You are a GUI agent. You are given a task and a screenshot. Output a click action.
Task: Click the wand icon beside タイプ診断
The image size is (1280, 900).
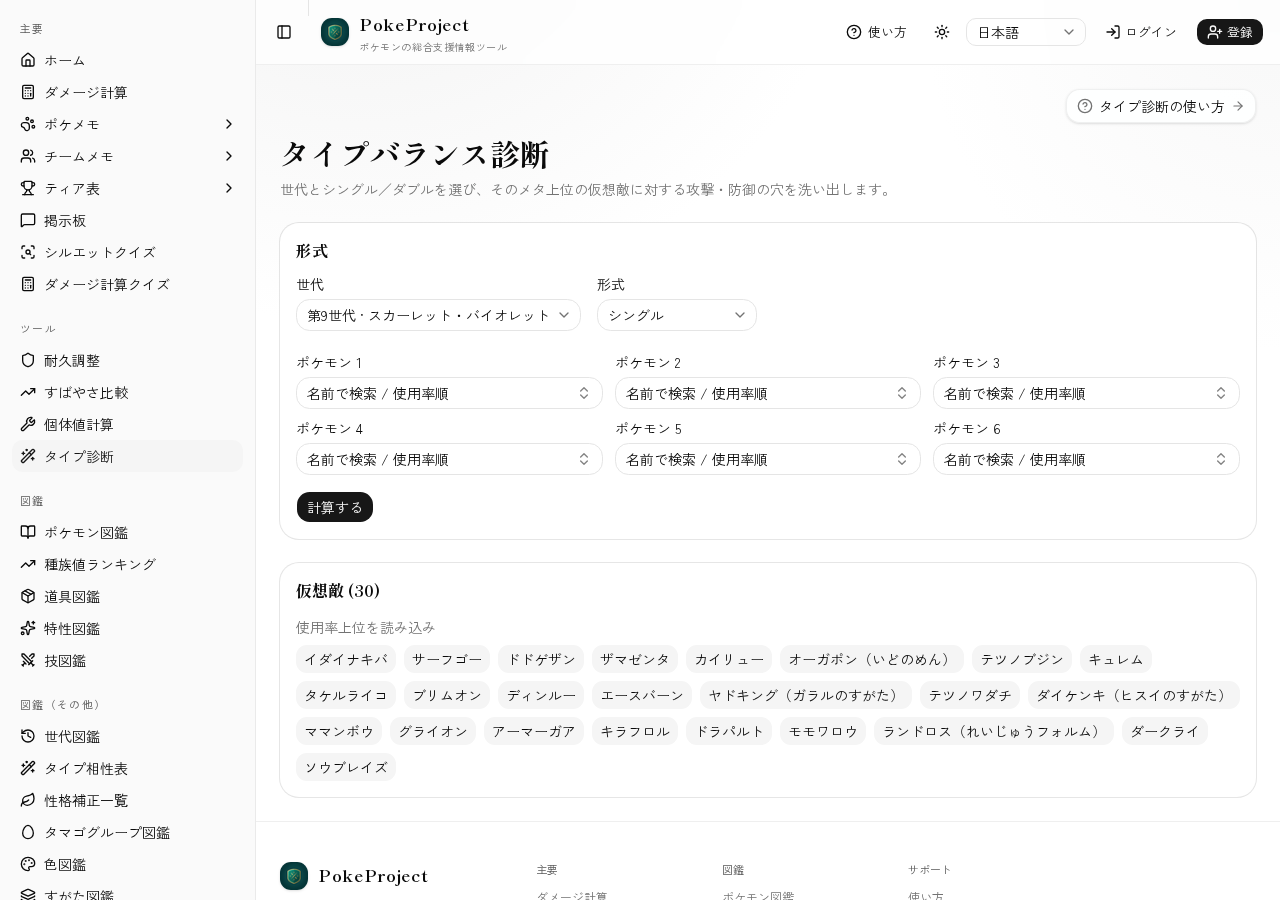[x=28, y=456]
